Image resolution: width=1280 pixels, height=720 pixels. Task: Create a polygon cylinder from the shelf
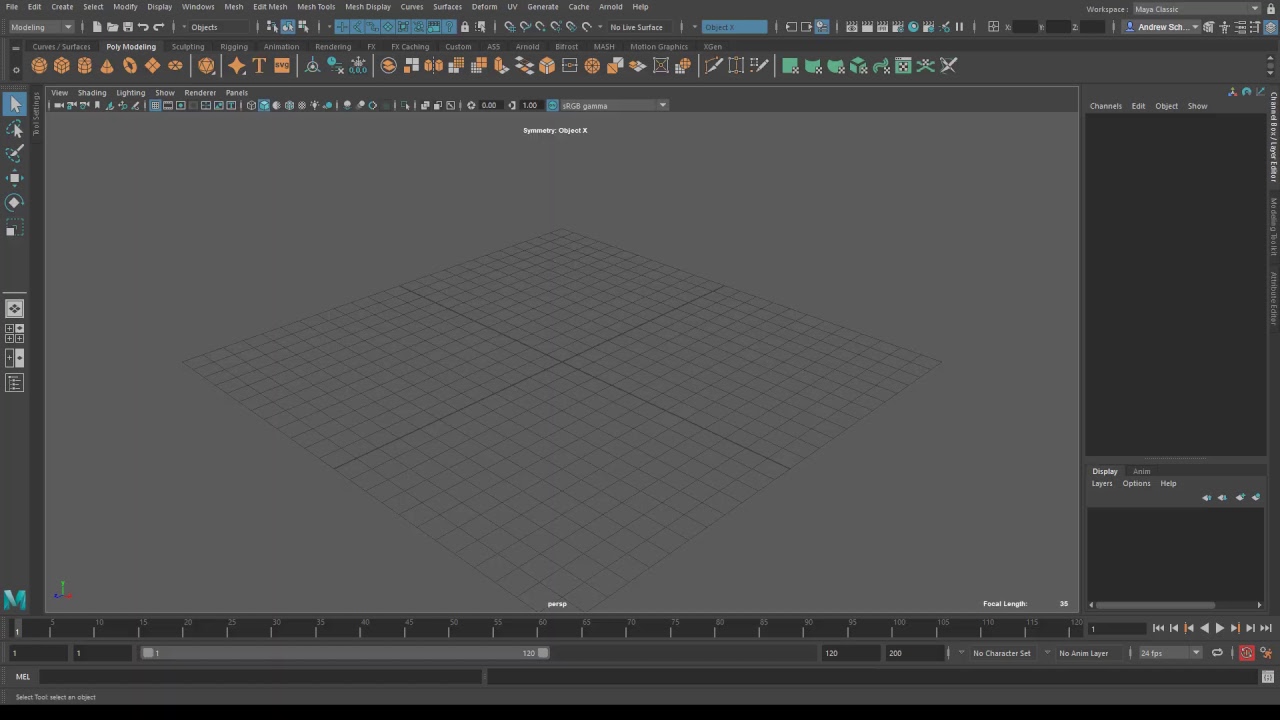pyautogui.click(x=84, y=66)
